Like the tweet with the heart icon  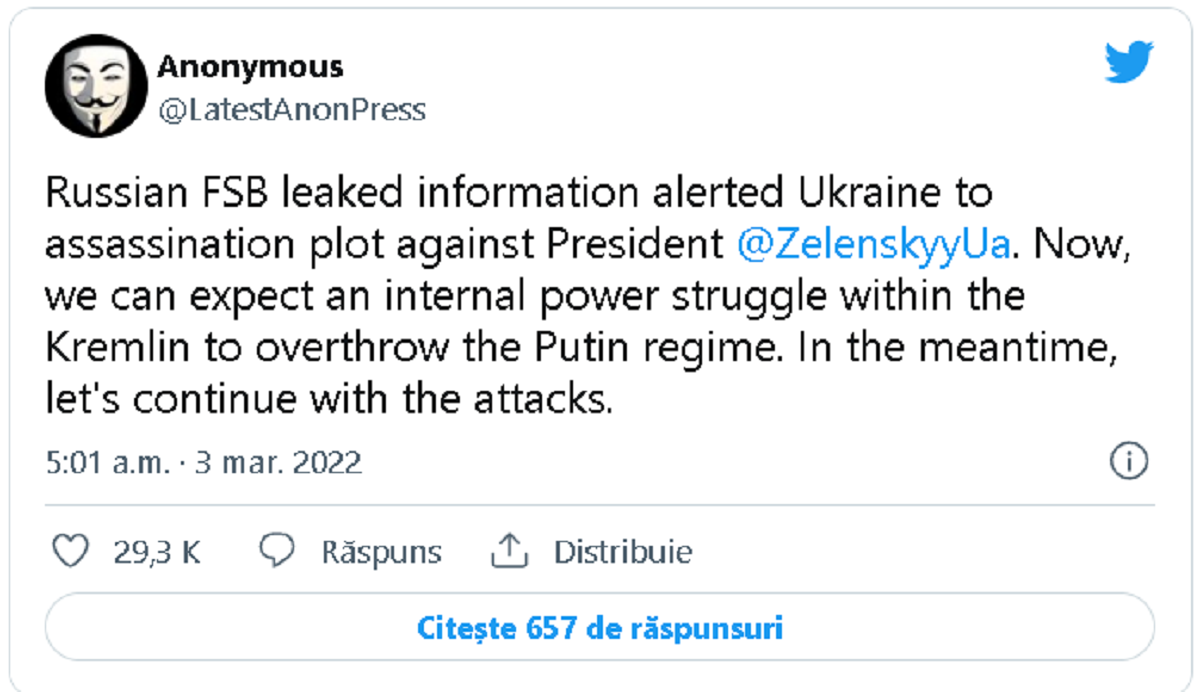click(x=70, y=551)
